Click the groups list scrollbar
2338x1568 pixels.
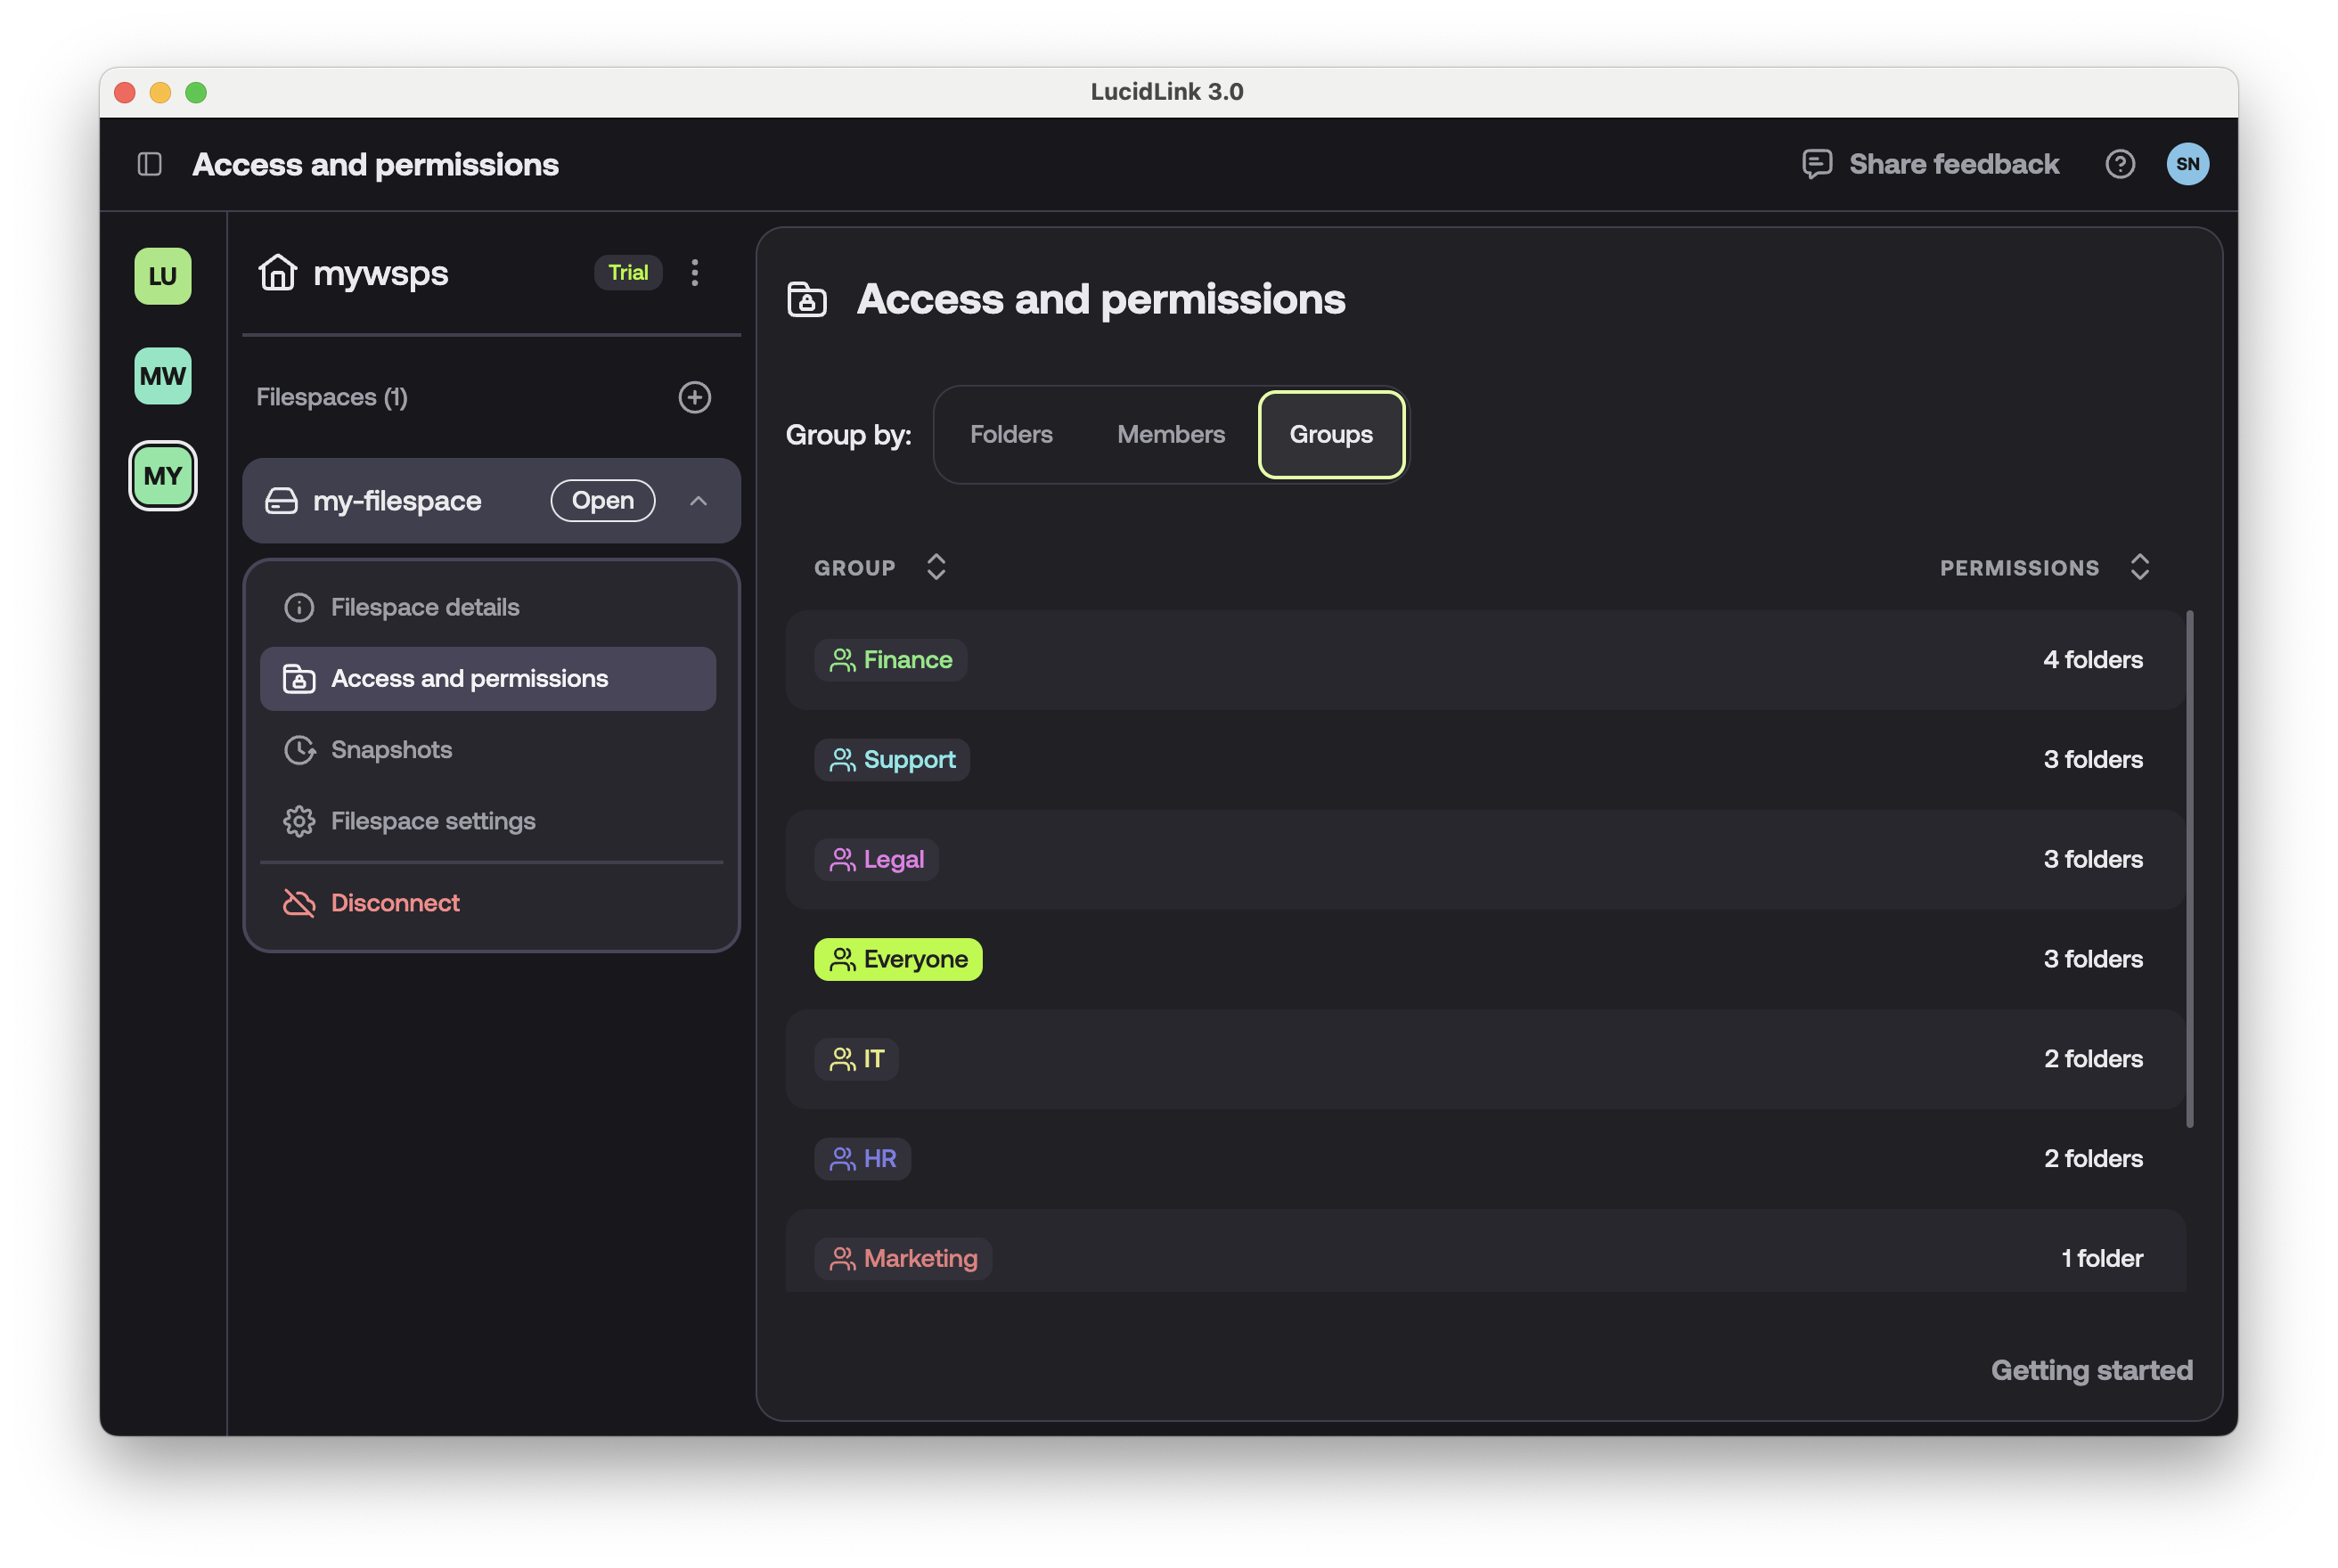click(2189, 868)
